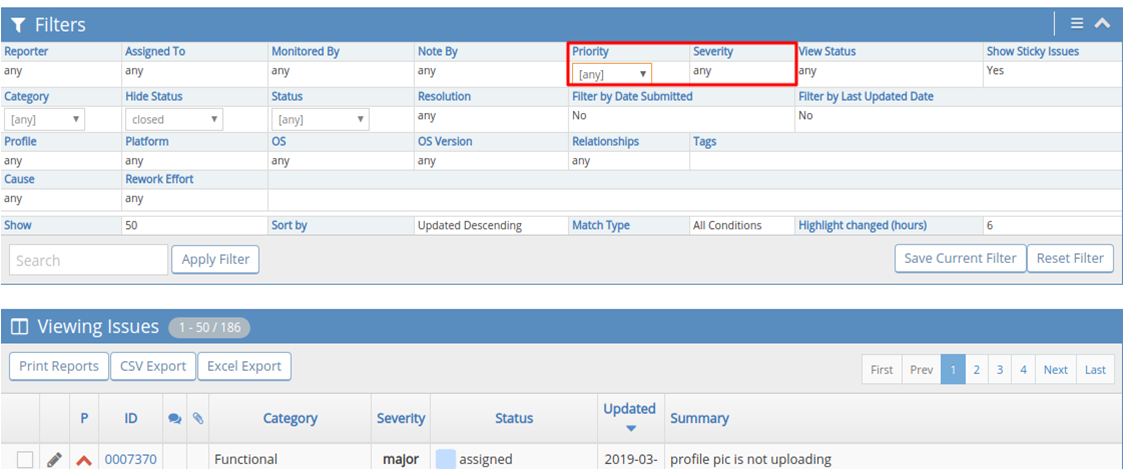The height and width of the screenshot is (470, 1124).
Task: Jump to the Last page of issues
Action: (1095, 369)
